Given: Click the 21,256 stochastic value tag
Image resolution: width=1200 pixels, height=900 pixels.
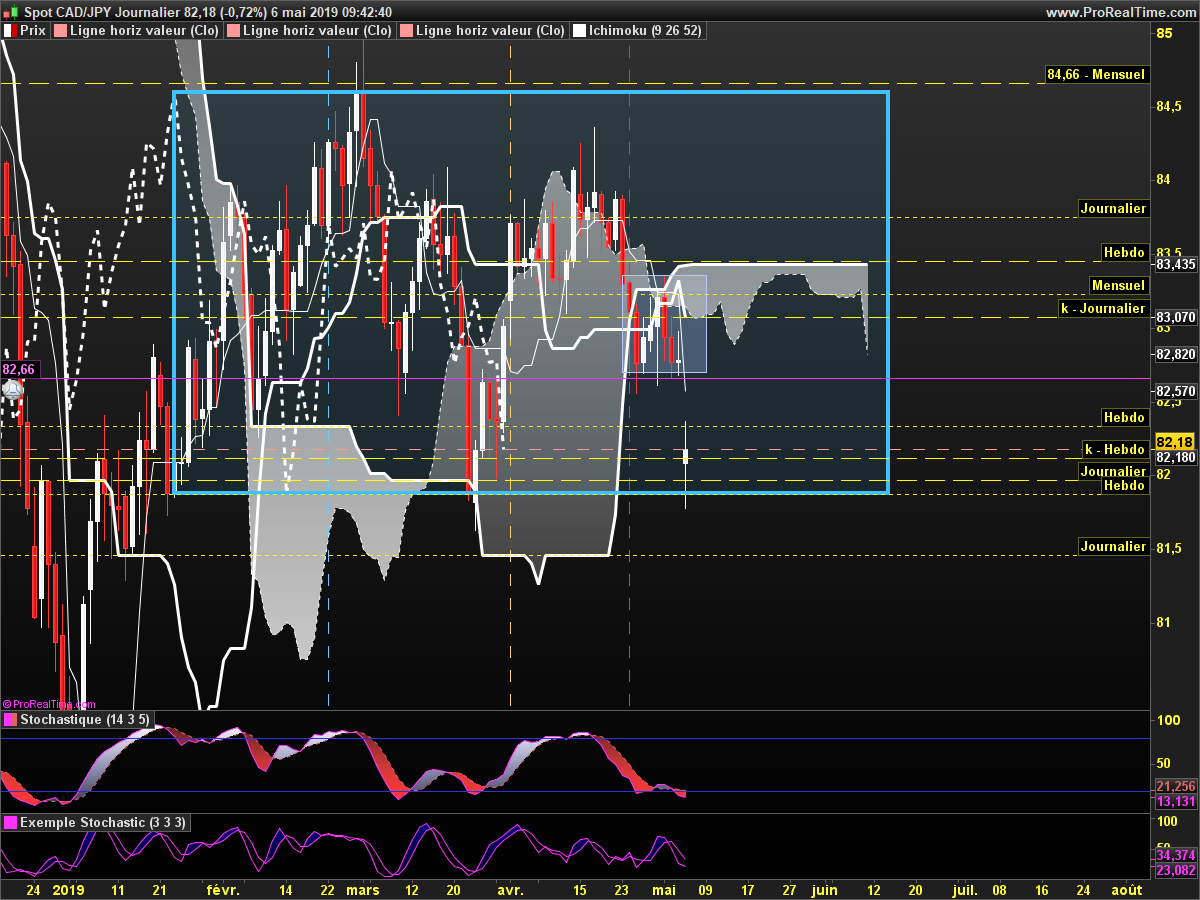Looking at the screenshot, I should tap(1175, 786).
